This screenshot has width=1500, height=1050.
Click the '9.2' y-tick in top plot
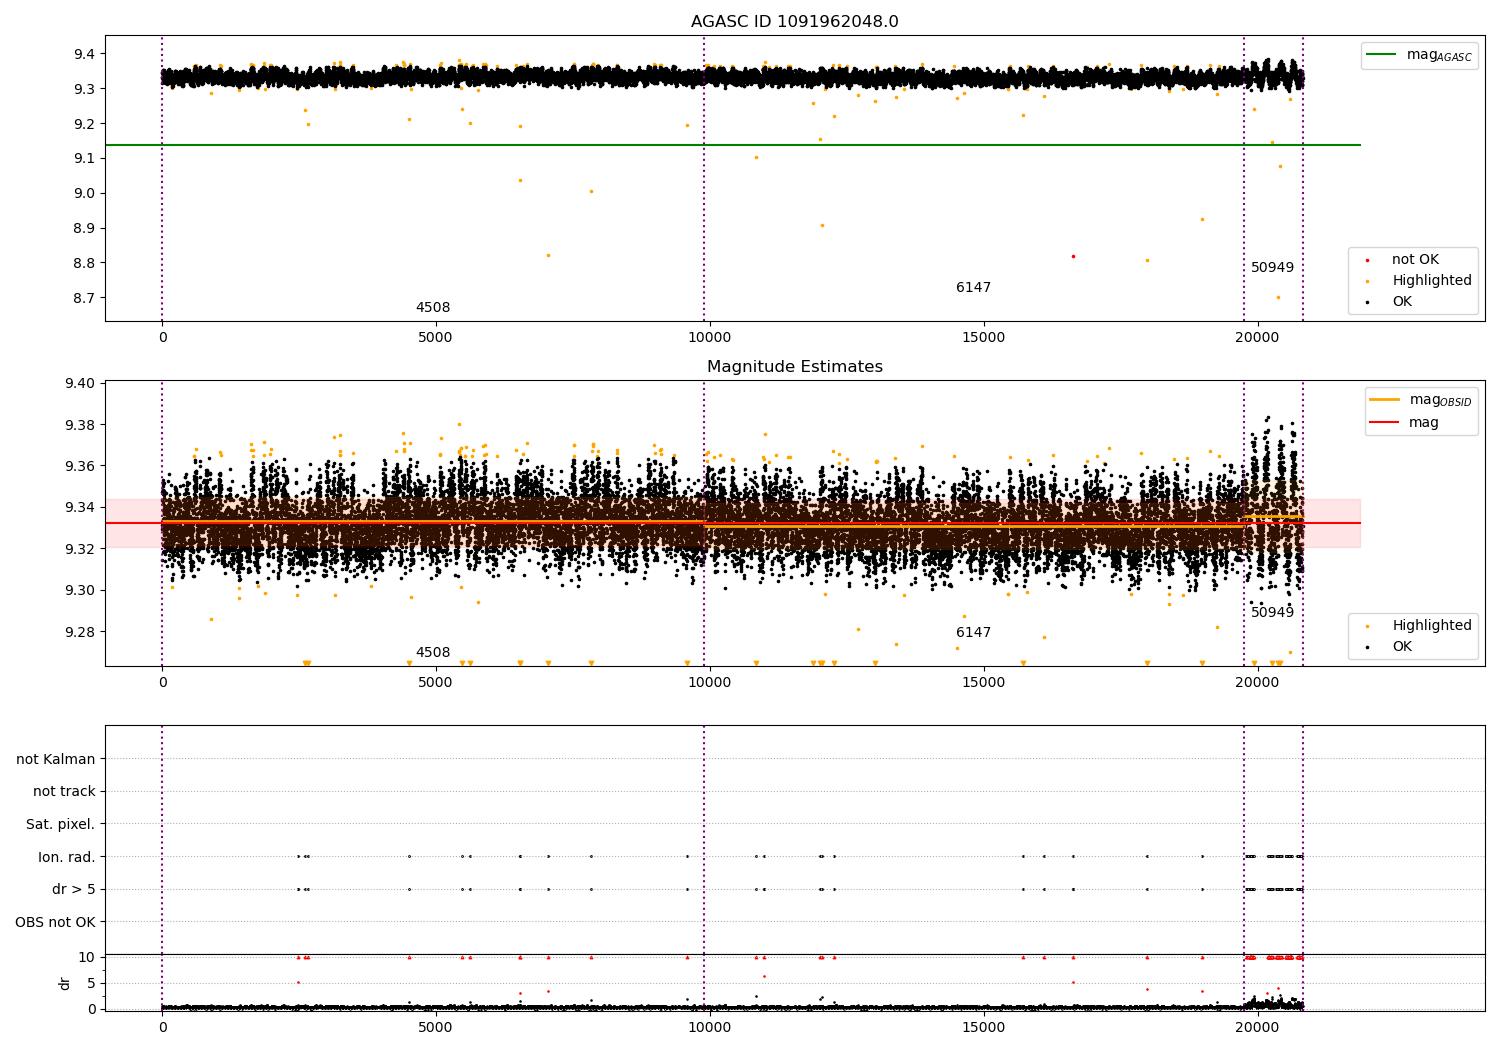point(85,124)
